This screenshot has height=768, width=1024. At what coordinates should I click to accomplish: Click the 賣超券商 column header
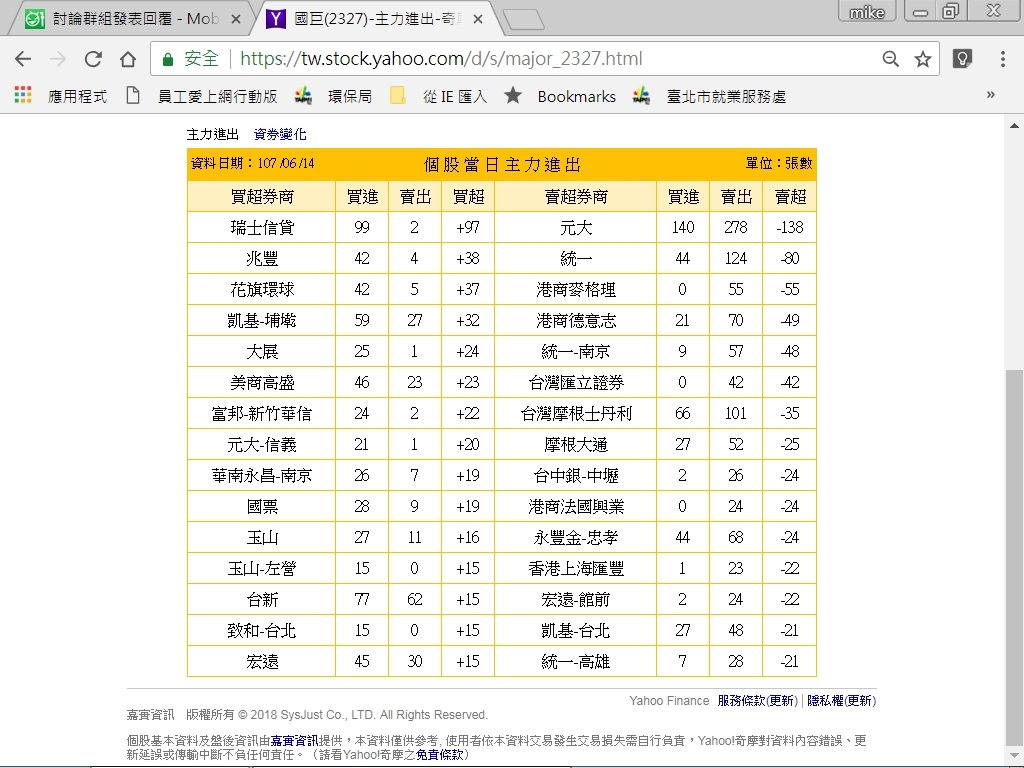point(576,197)
